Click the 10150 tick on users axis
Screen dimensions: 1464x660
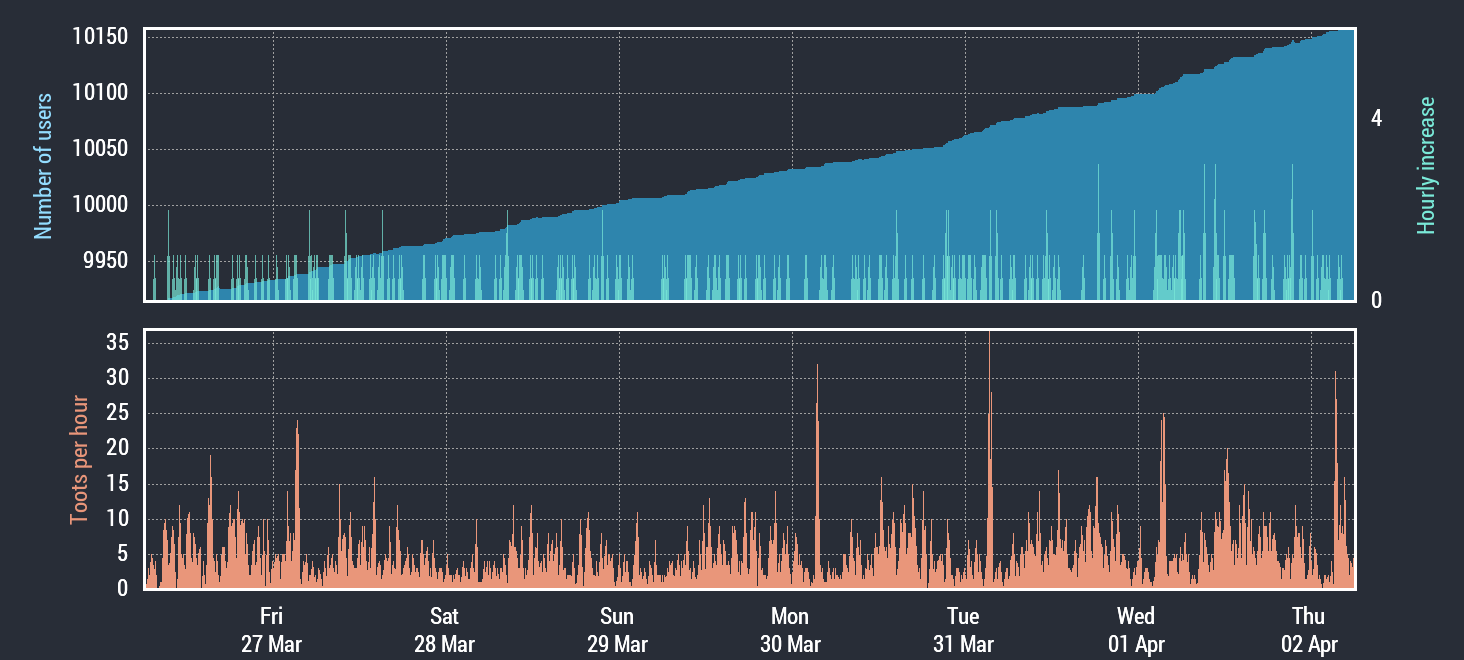click(100, 37)
